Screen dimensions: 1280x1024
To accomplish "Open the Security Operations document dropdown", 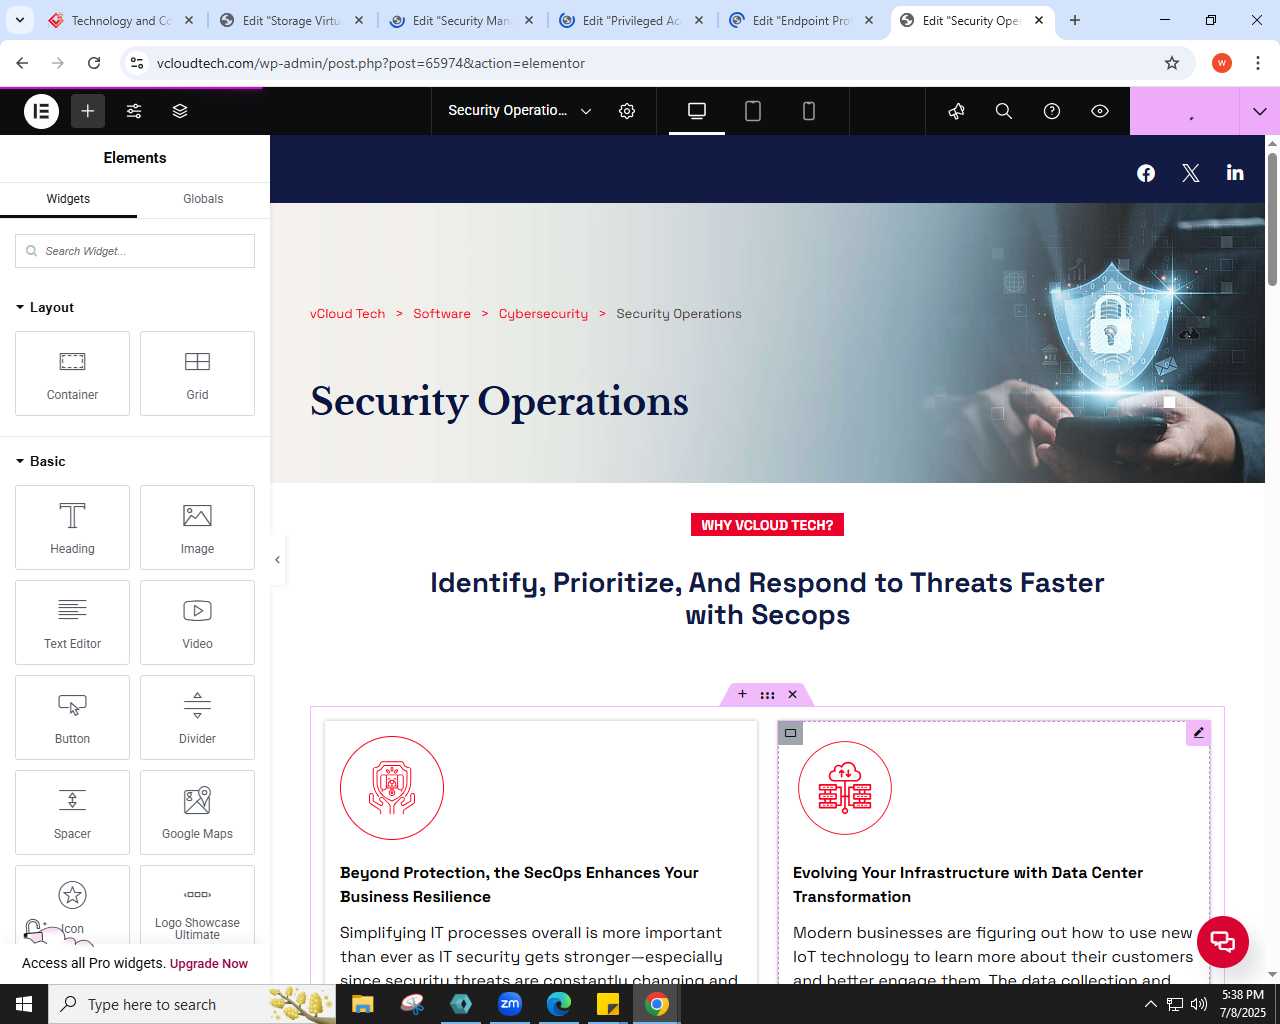I will tap(520, 111).
